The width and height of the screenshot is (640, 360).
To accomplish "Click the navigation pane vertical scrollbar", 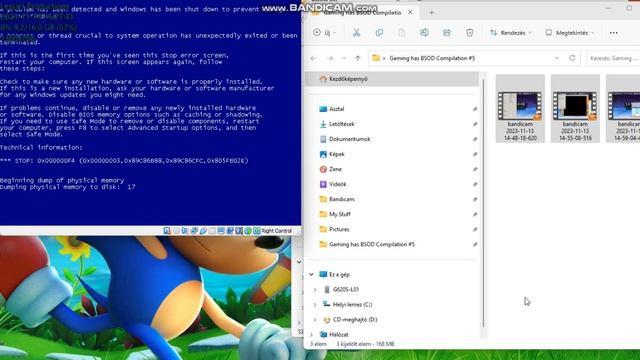I will (x=484, y=204).
